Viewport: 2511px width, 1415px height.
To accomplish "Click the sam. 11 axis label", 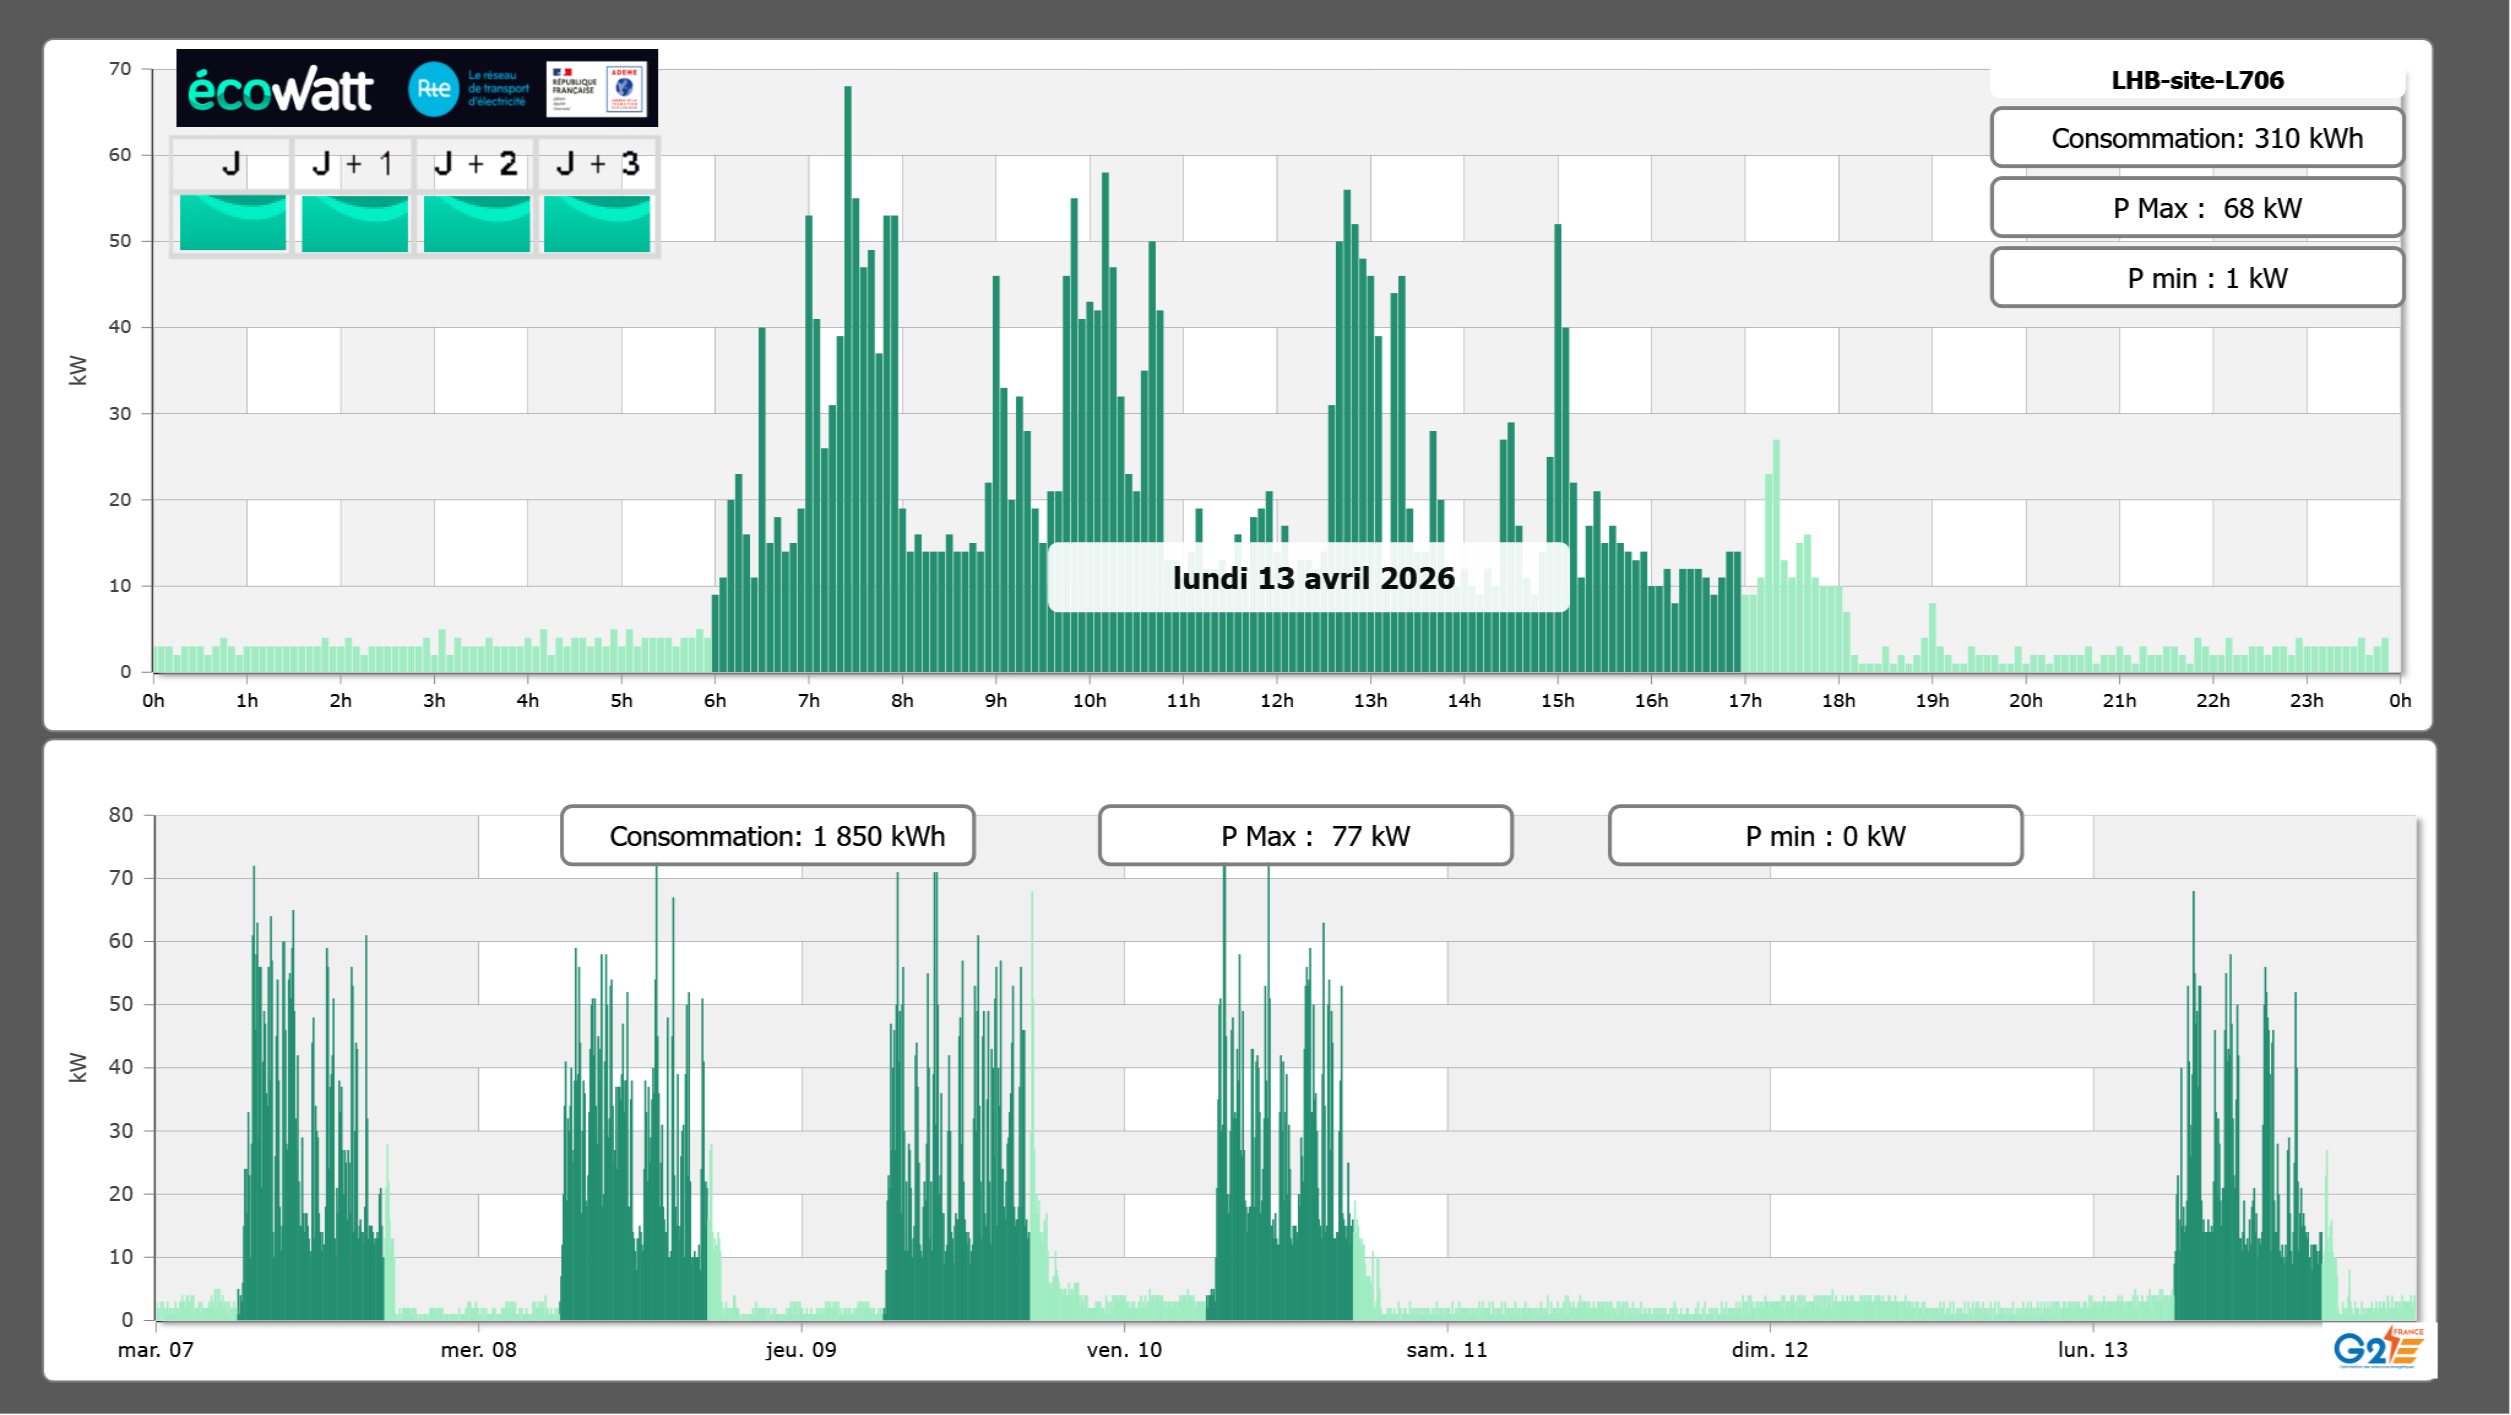I will tap(1446, 1350).
